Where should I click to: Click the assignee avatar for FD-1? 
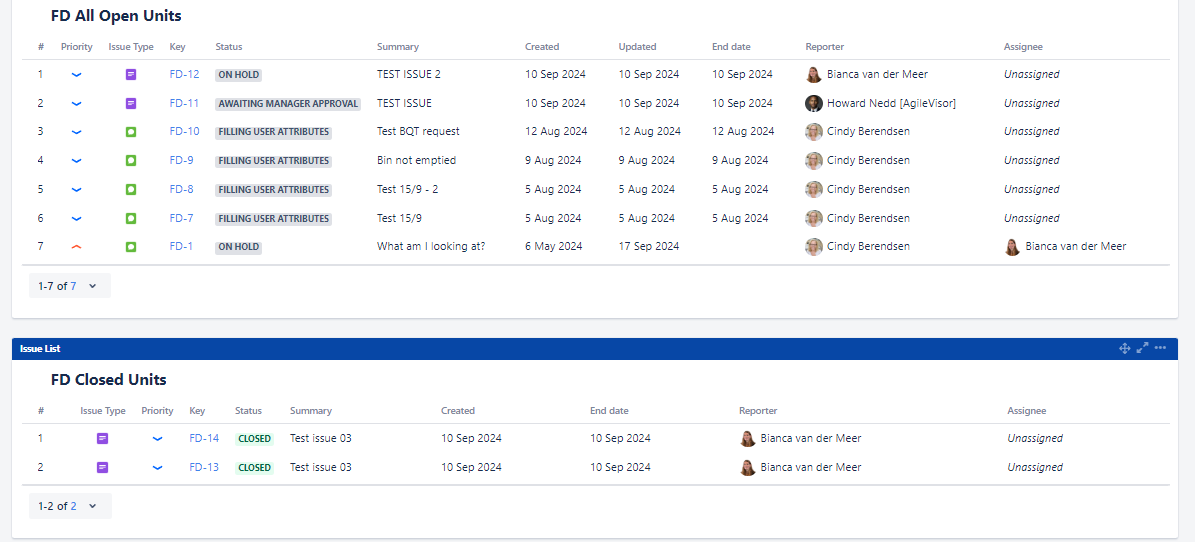[x=1012, y=246]
